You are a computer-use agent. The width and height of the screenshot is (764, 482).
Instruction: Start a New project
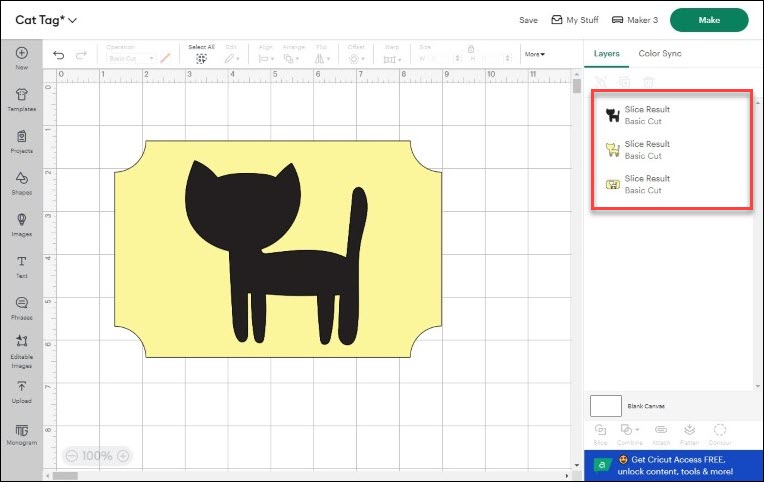(x=21, y=57)
